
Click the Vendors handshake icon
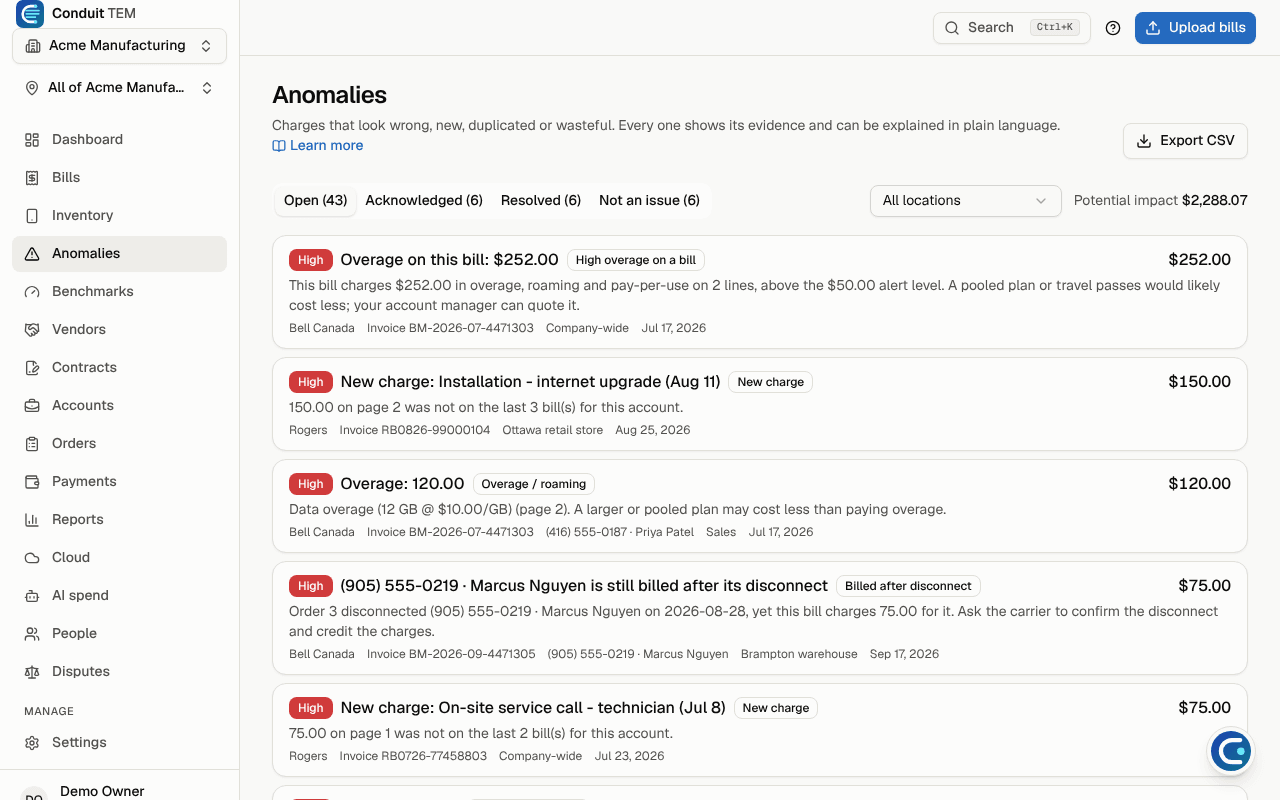(x=32, y=330)
